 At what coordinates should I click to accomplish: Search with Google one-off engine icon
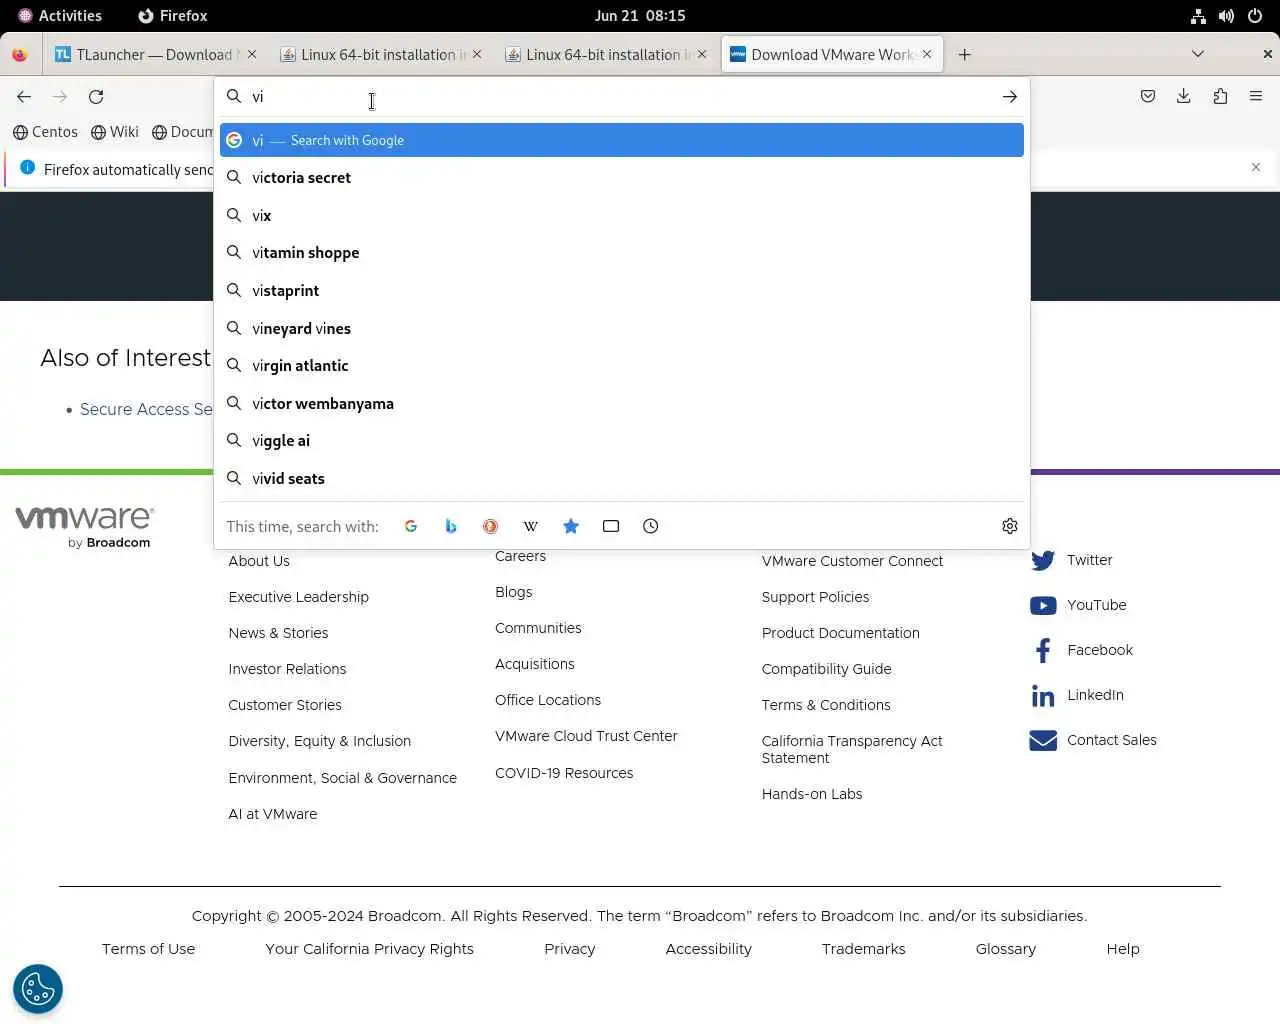411,526
